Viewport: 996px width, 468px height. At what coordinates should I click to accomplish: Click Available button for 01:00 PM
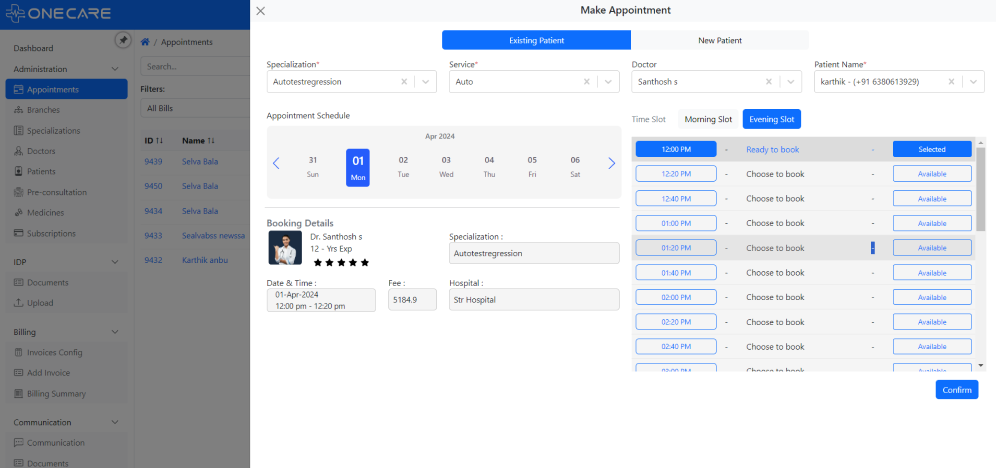pos(931,223)
